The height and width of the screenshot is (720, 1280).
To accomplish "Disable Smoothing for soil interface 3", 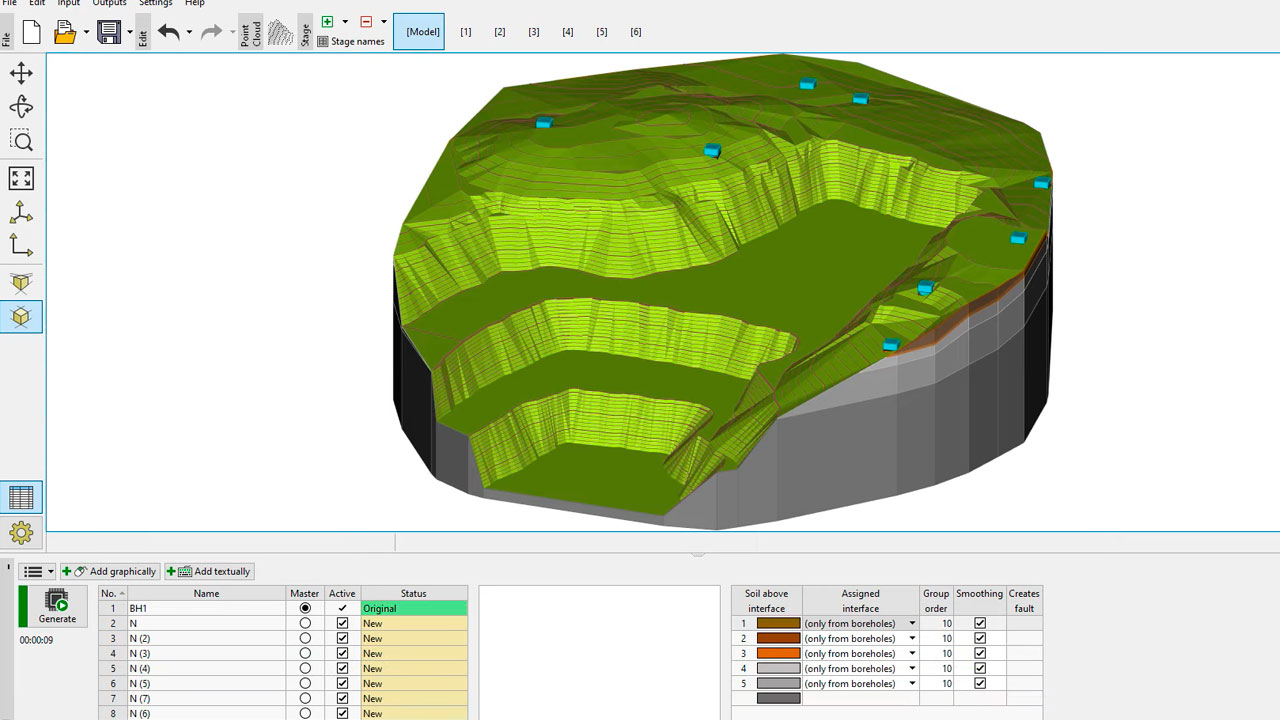I will (979, 653).
